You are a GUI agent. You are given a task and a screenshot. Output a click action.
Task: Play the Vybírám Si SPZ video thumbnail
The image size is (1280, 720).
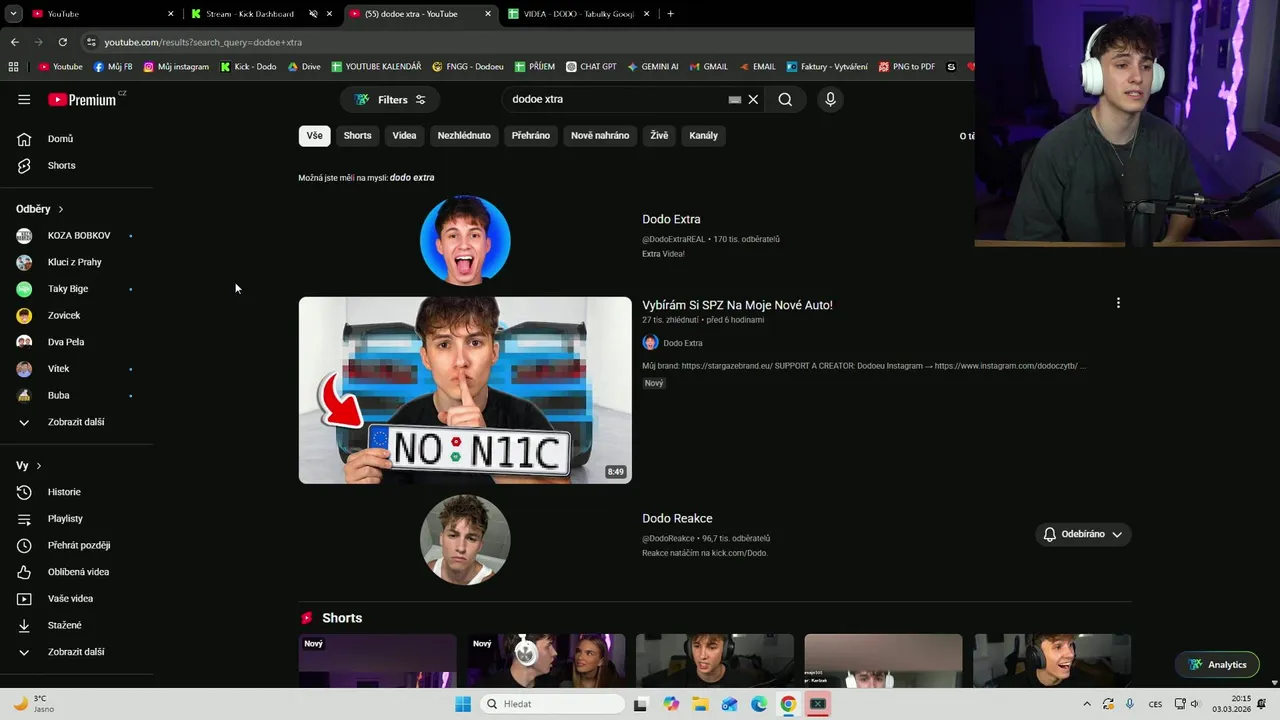point(465,390)
